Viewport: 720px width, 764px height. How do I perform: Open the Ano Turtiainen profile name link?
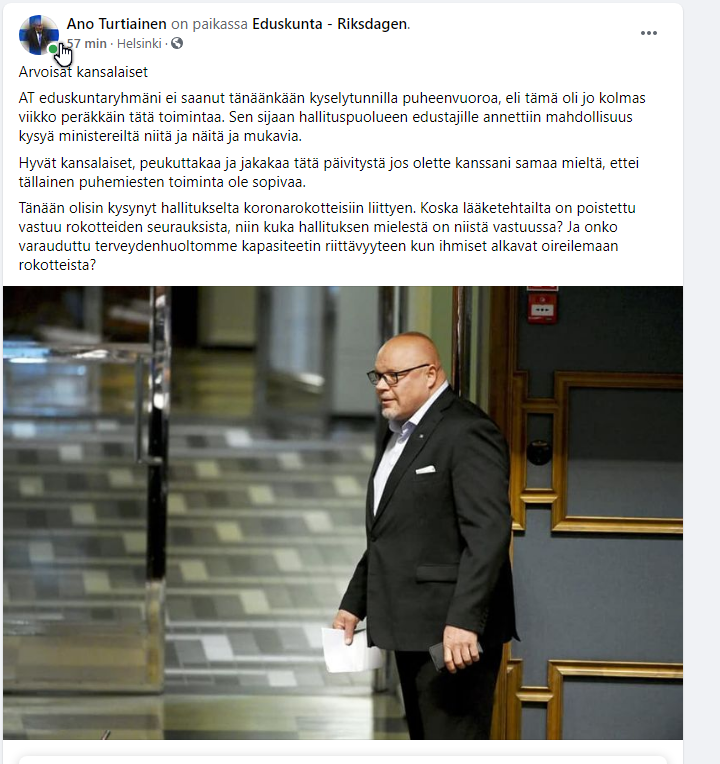click(116, 24)
